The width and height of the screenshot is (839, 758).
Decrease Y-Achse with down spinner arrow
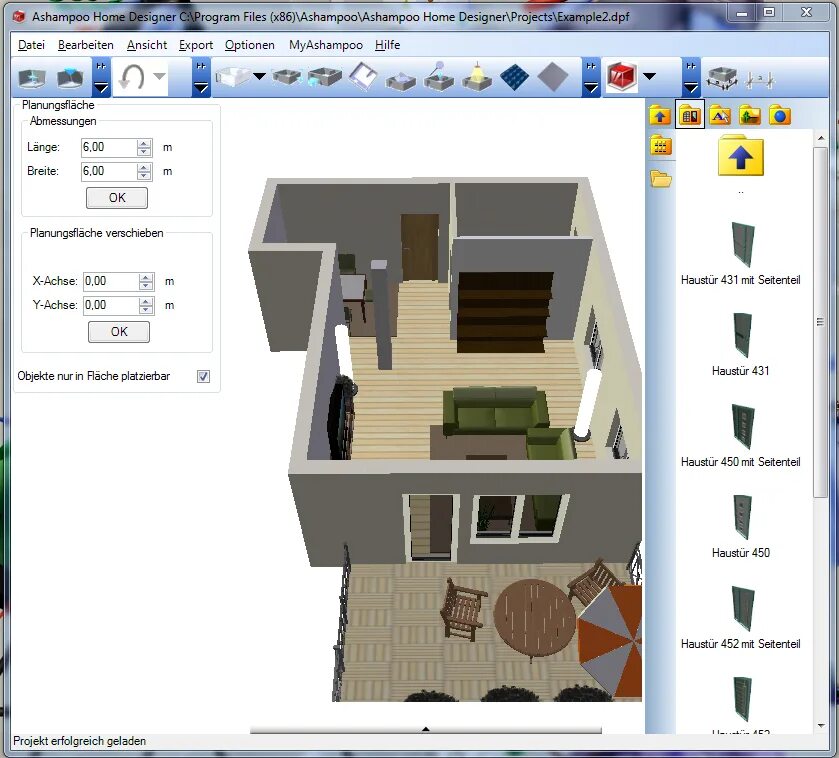coord(146,310)
